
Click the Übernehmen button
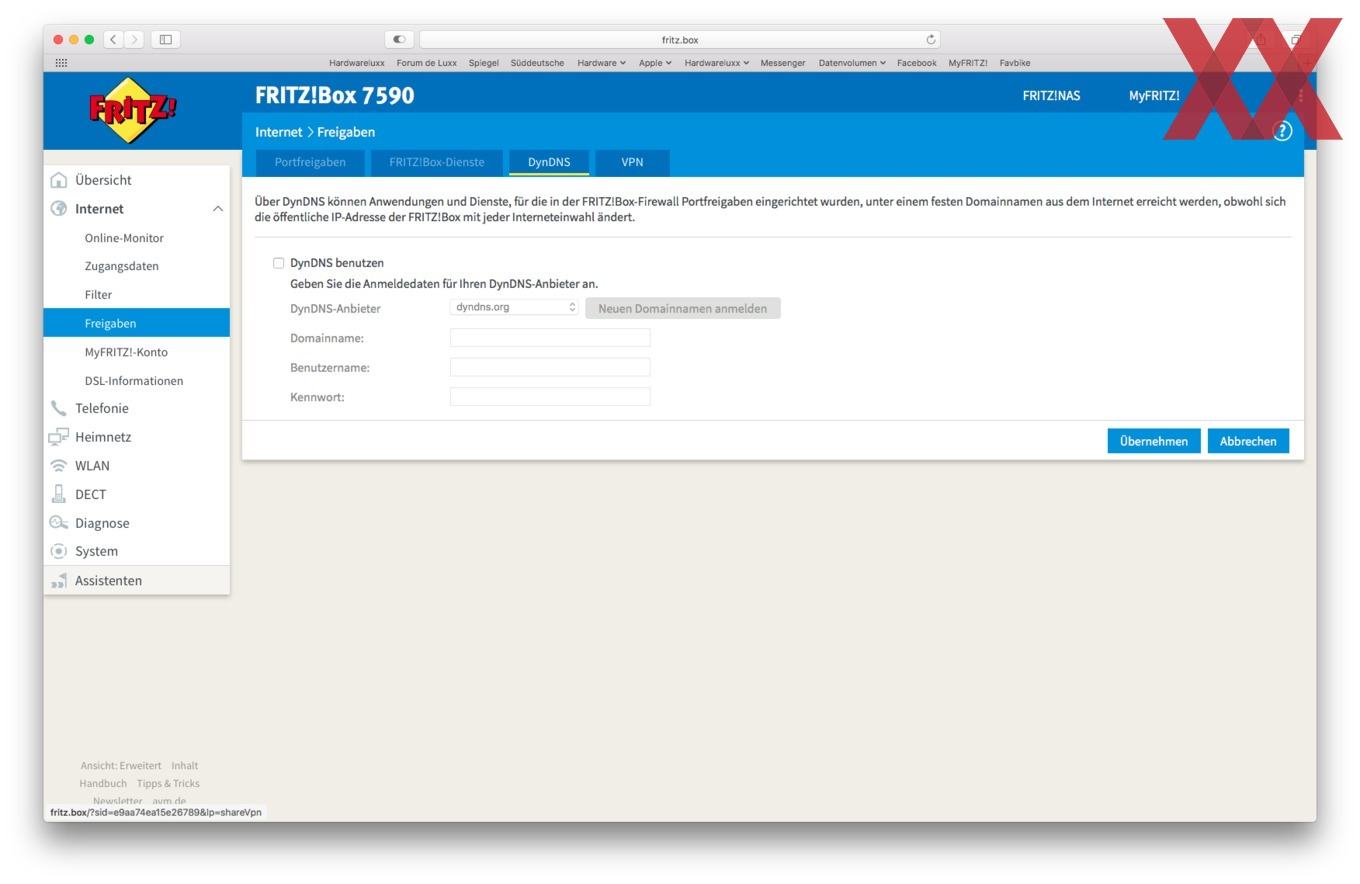(1154, 441)
